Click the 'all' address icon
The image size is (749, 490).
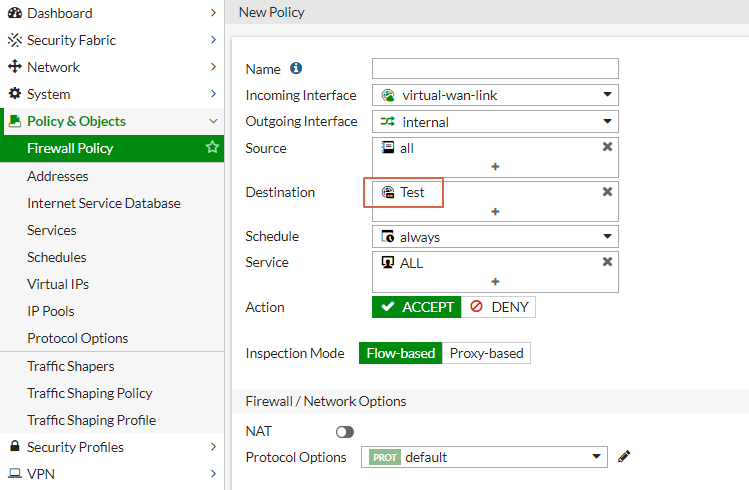(388, 147)
